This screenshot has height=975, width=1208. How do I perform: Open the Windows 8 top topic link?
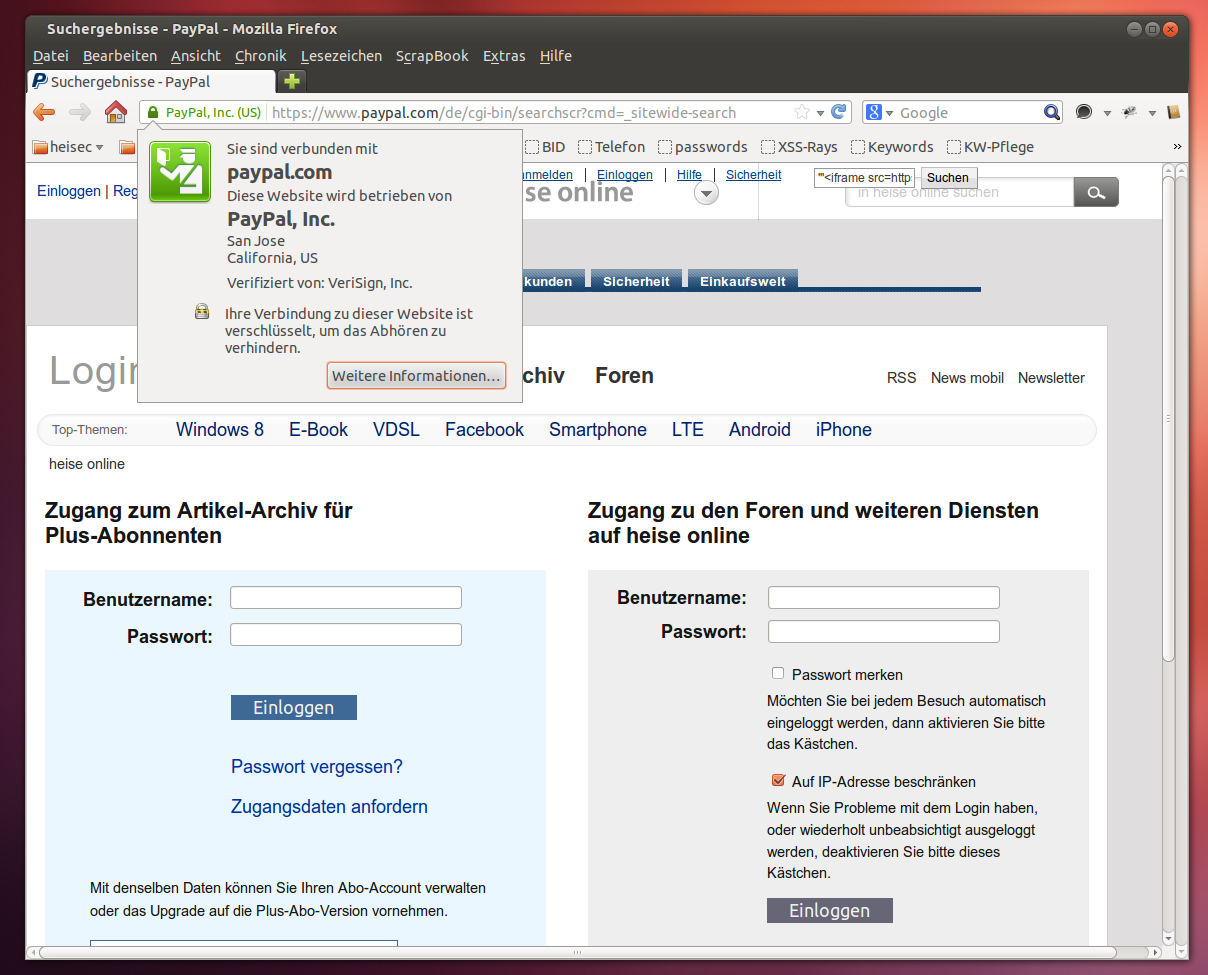(220, 430)
